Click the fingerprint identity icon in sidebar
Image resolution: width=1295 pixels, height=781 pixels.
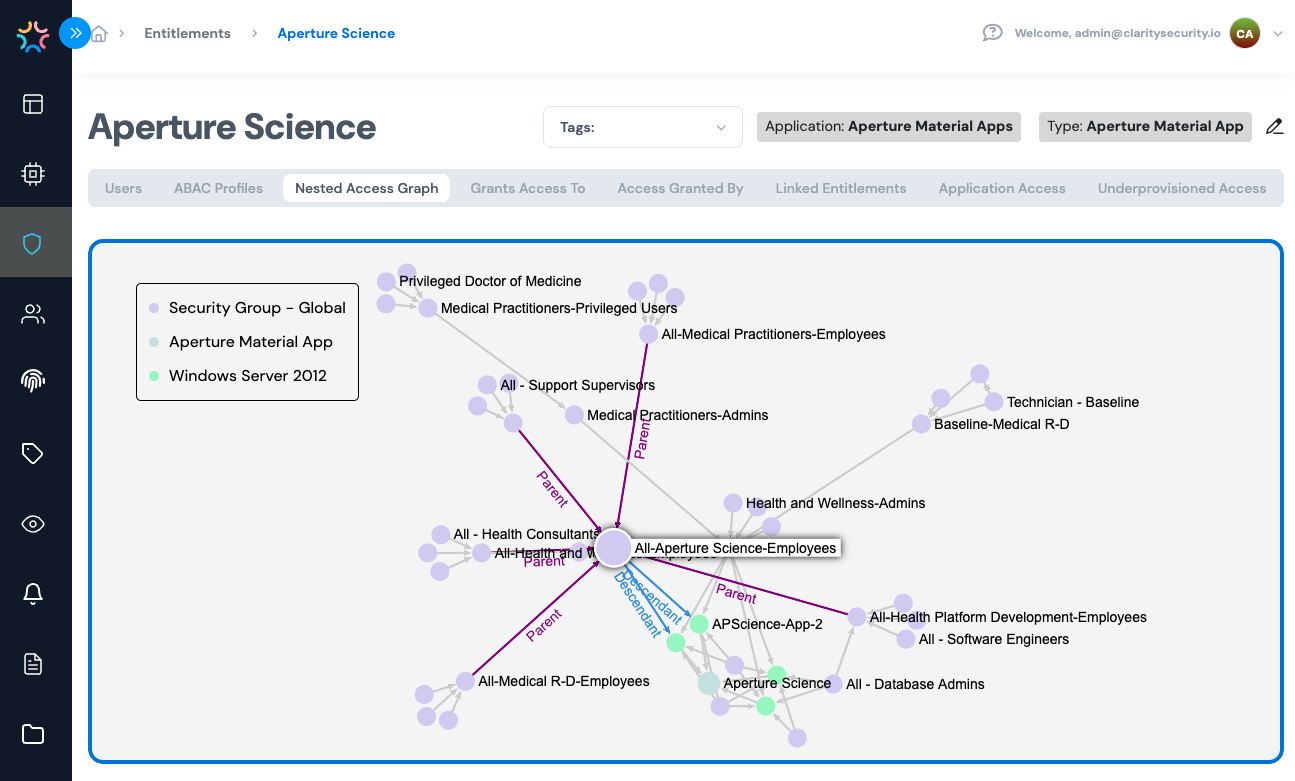point(34,380)
